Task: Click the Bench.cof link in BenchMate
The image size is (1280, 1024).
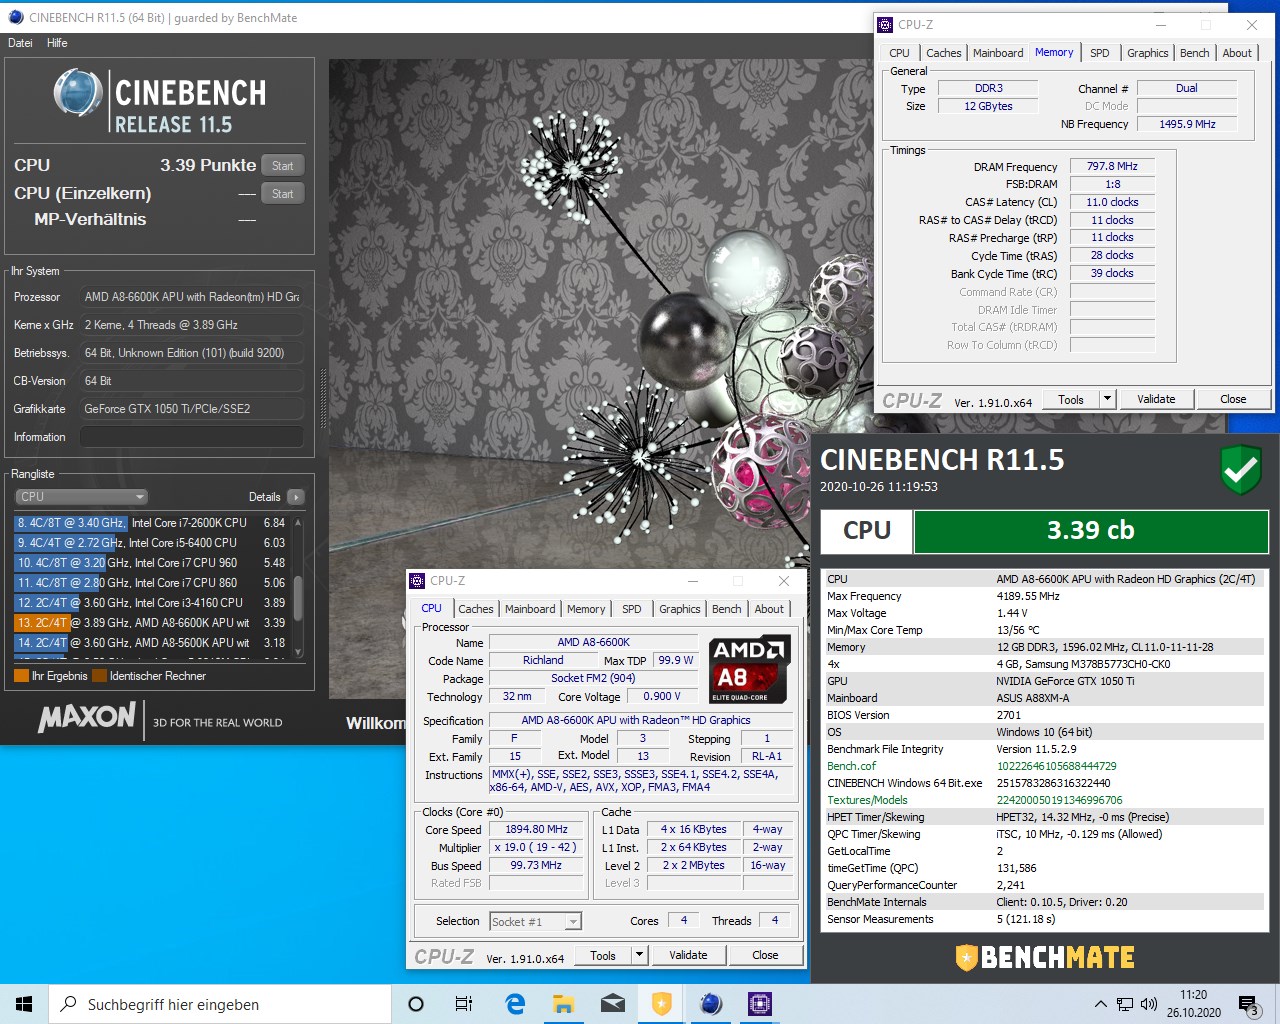Action: 851,766
